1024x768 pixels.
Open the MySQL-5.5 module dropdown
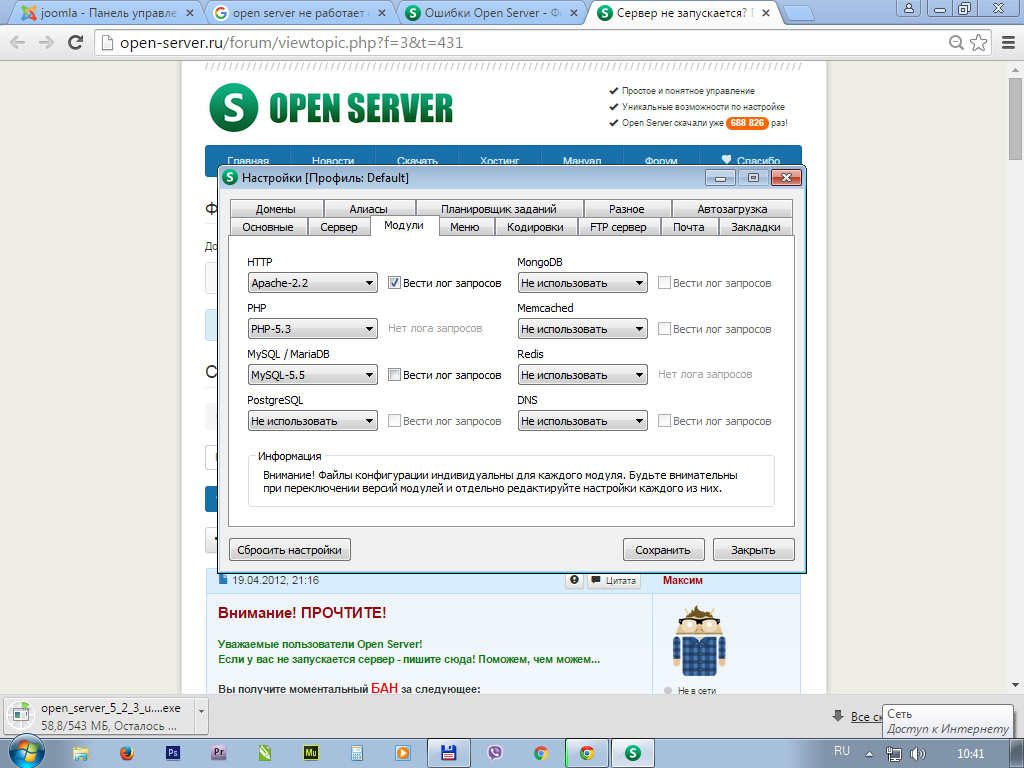click(x=312, y=375)
